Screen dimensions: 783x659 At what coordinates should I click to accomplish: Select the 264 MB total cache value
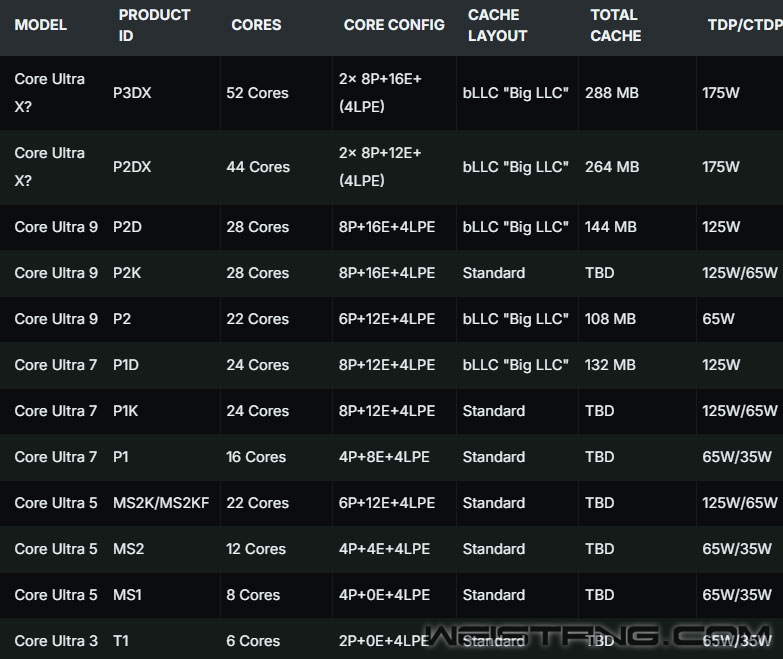coord(612,167)
